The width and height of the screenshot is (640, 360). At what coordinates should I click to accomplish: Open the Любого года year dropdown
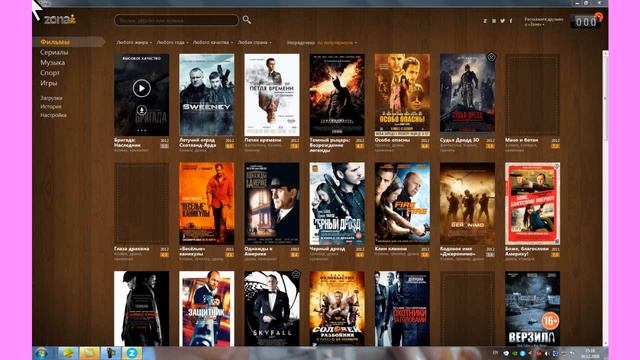(x=172, y=42)
